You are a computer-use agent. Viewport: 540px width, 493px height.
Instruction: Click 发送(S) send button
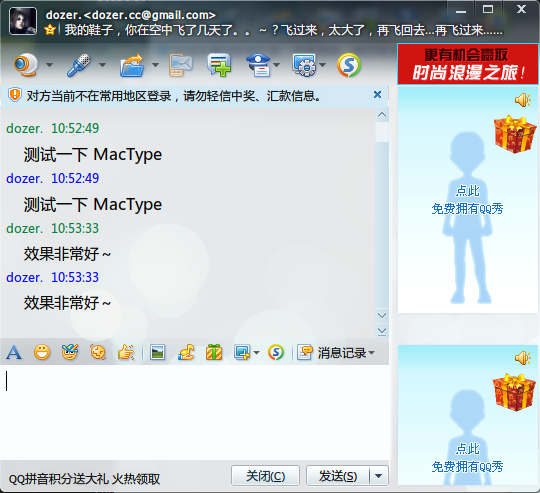point(338,476)
